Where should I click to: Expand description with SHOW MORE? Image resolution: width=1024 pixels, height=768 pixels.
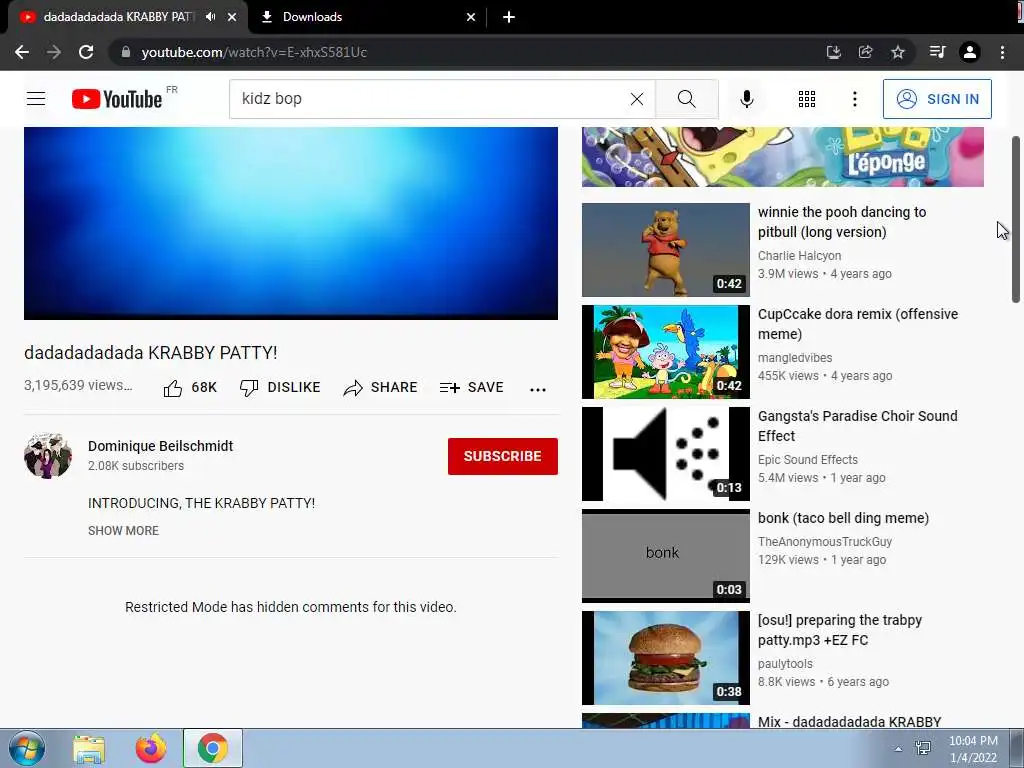(123, 531)
